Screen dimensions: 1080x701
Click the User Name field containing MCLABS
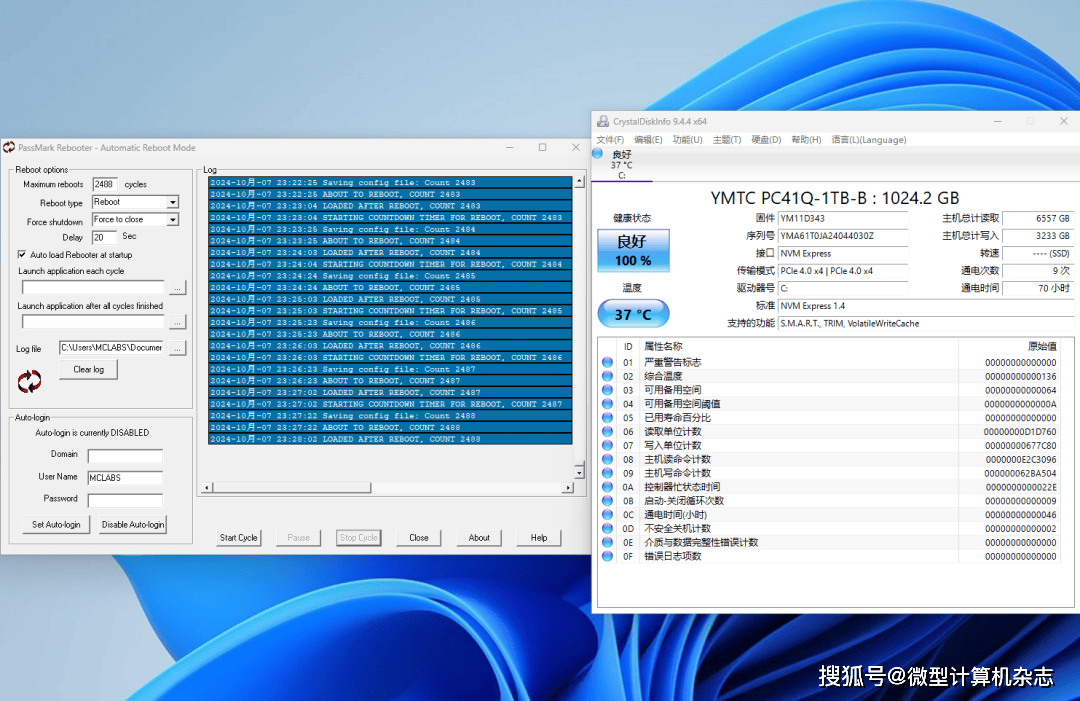tap(125, 478)
